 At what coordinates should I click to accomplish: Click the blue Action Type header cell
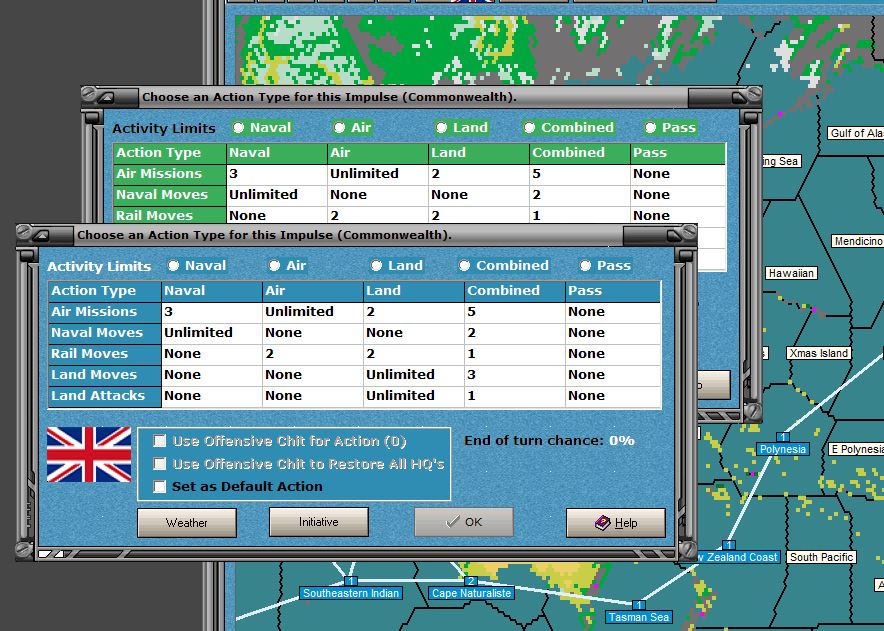point(105,291)
